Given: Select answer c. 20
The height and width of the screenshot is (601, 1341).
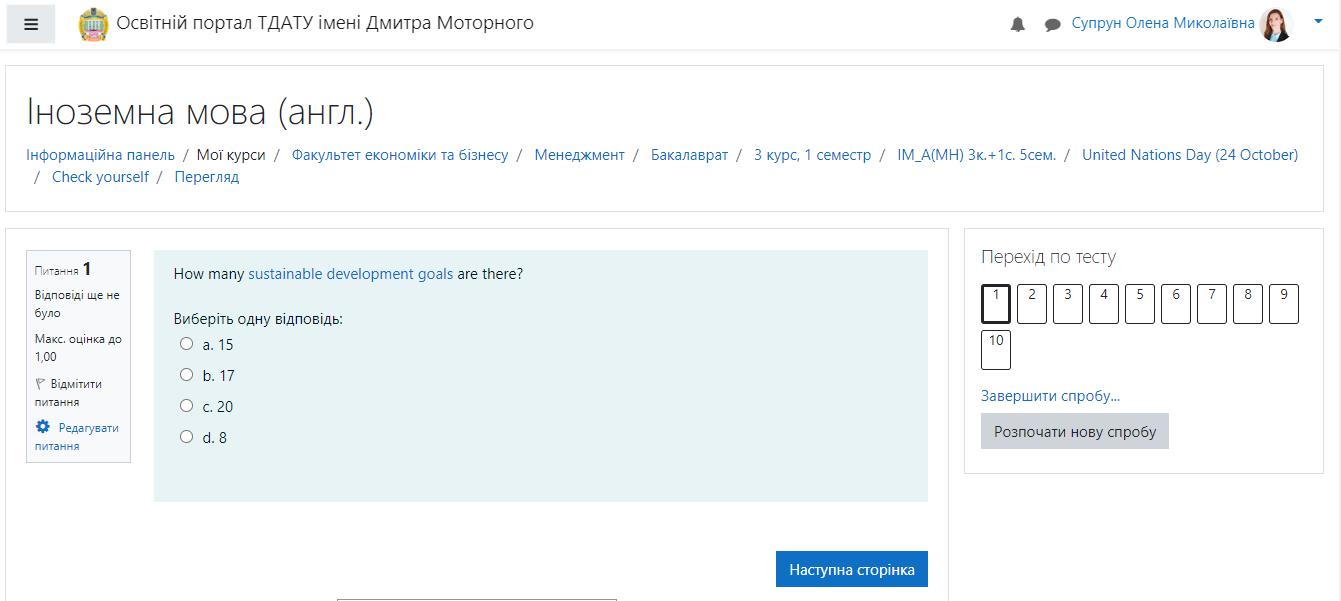Looking at the screenshot, I should (x=186, y=406).
